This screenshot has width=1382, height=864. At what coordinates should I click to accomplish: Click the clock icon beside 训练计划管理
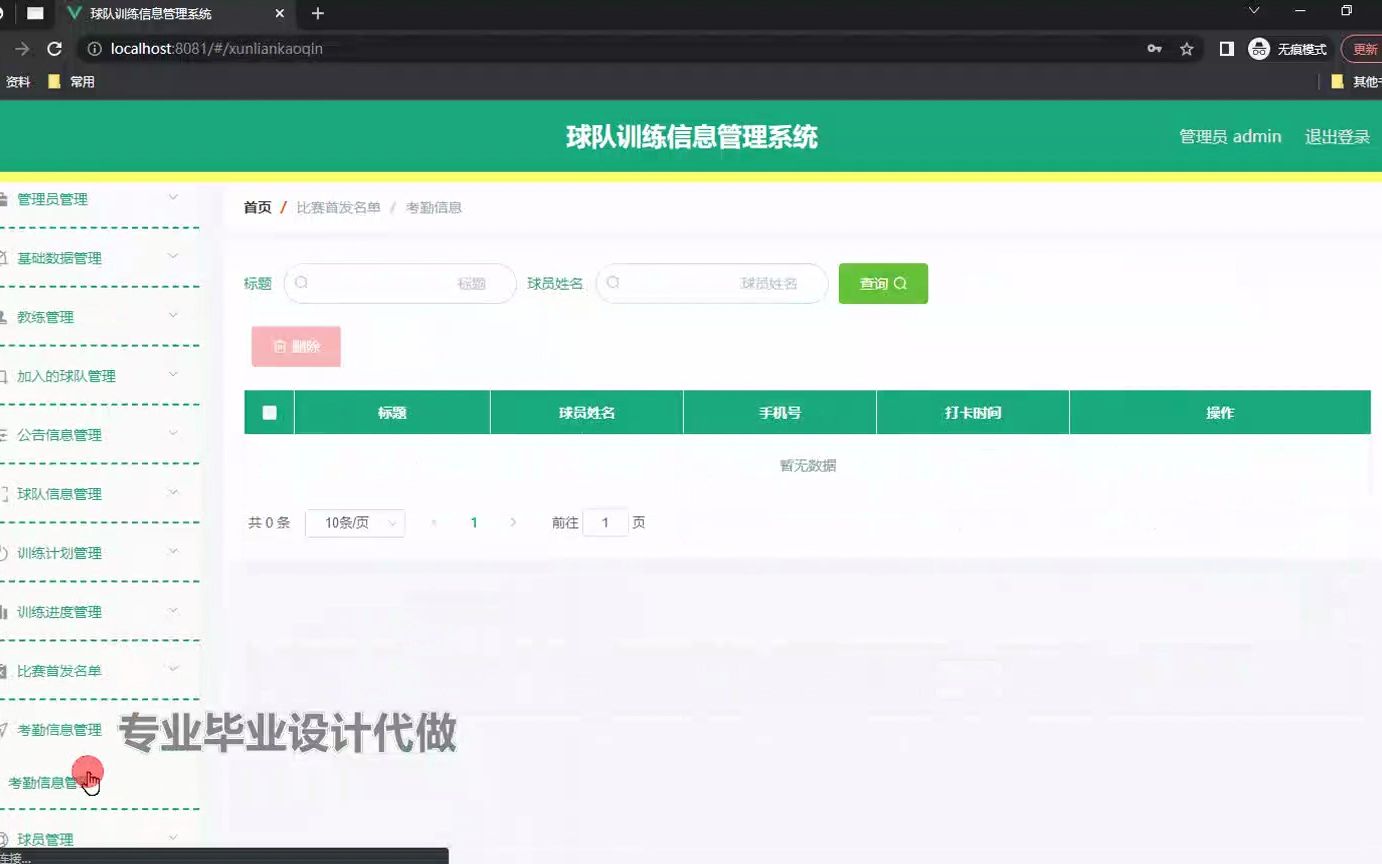(x=3, y=553)
